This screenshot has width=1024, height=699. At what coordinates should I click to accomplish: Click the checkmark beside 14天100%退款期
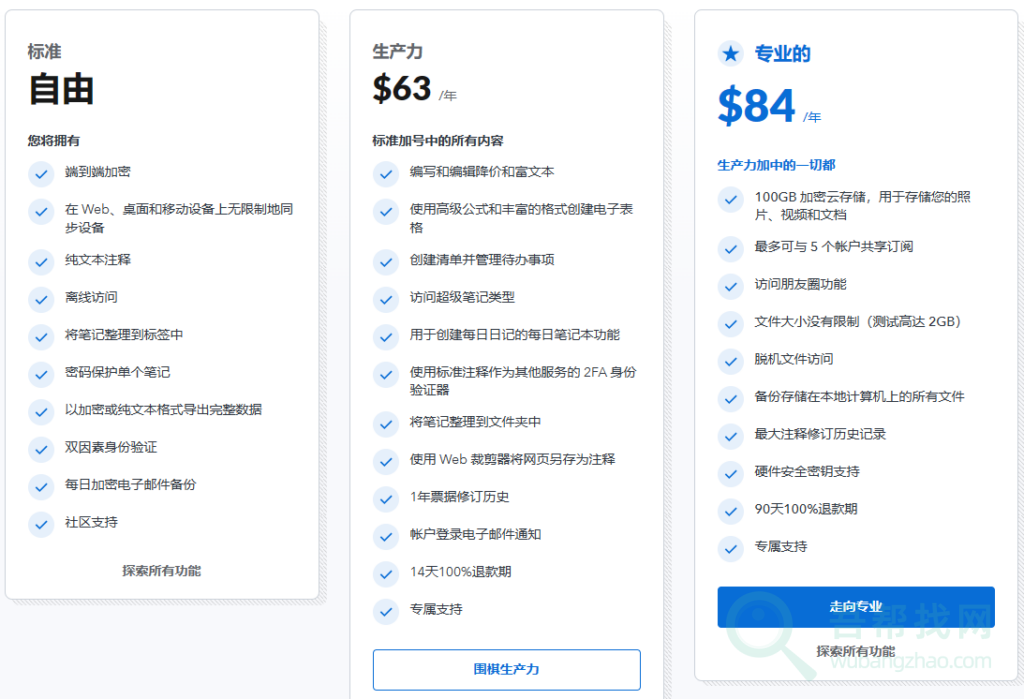pos(386,573)
